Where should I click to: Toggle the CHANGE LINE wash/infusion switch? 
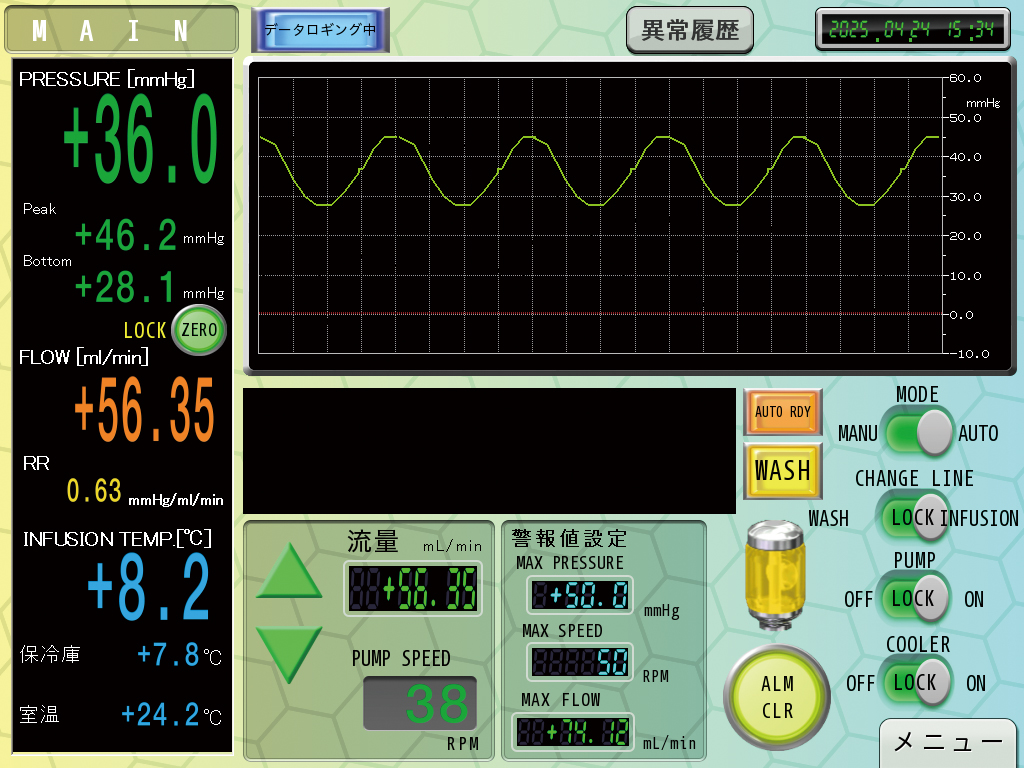click(x=913, y=517)
